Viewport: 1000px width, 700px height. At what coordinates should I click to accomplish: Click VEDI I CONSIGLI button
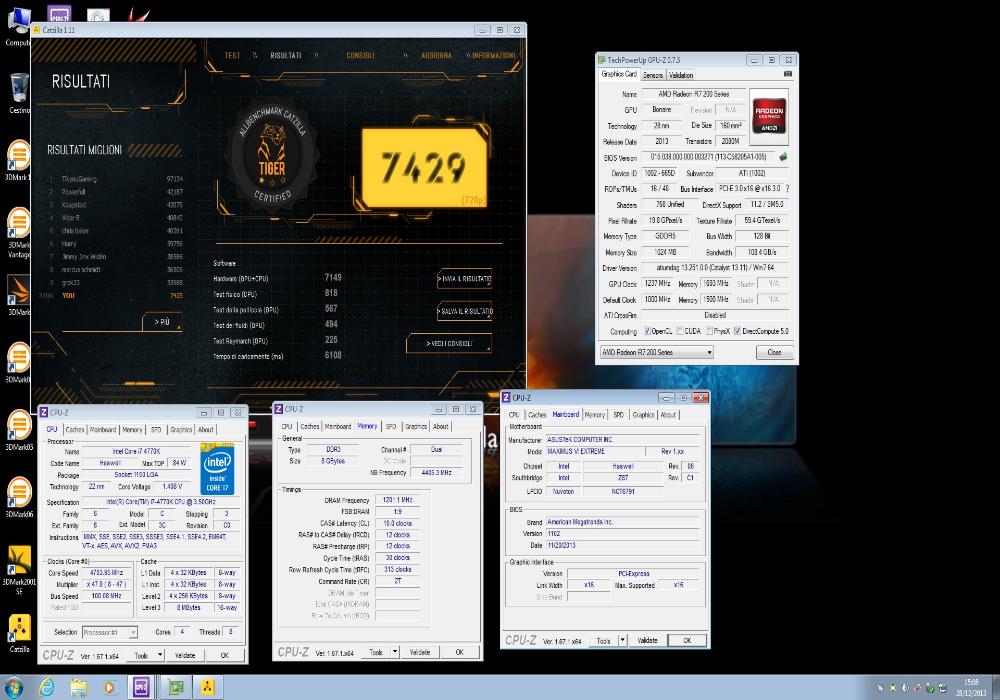[x=449, y=344]
